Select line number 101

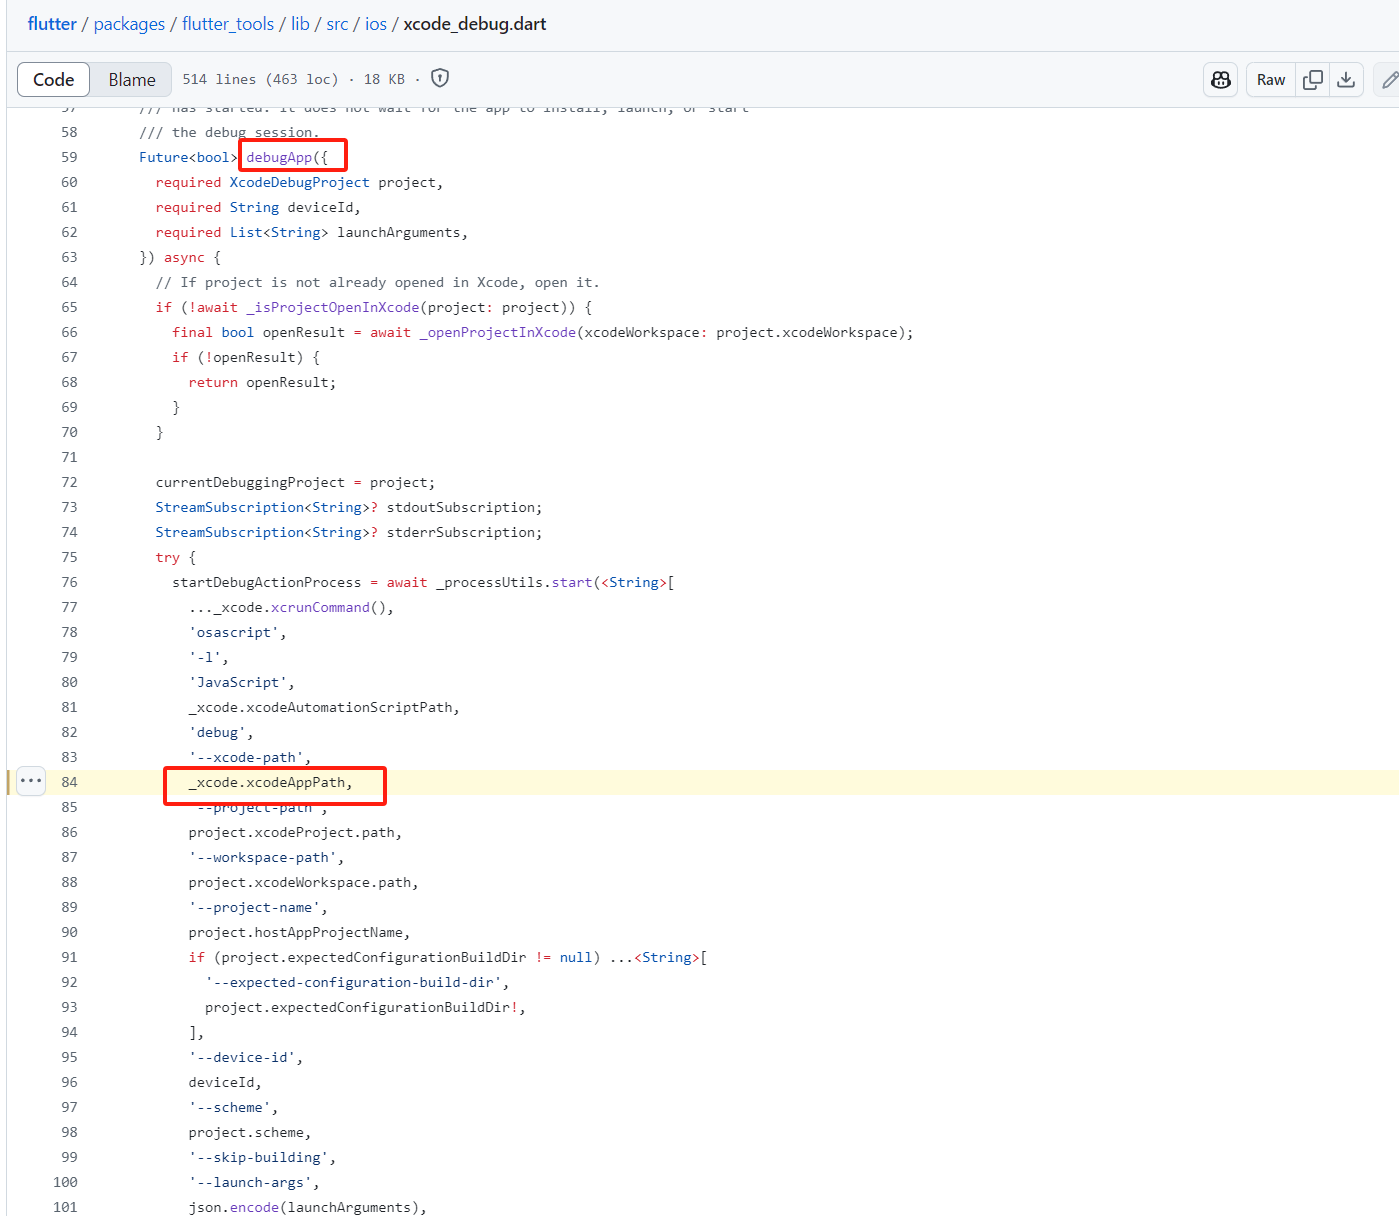65,1207
